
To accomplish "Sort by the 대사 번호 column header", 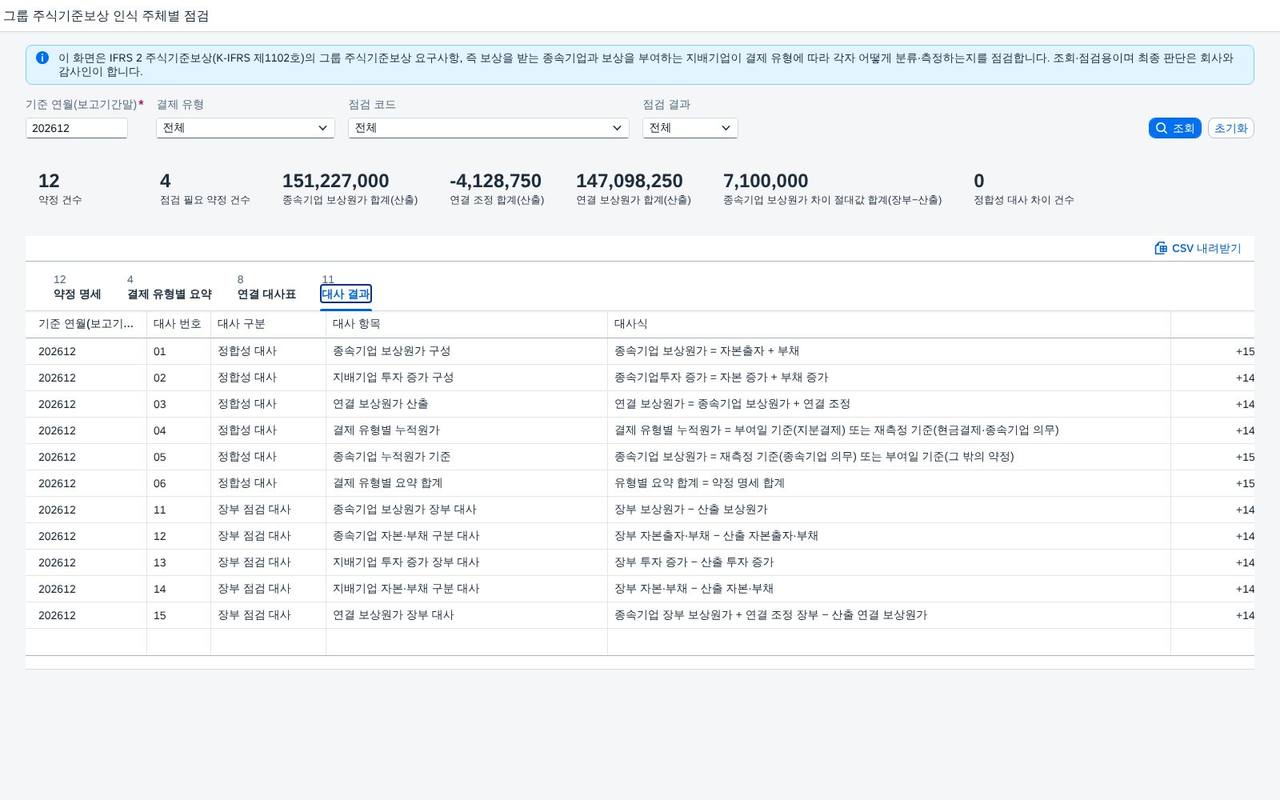I will pos(178,324).
